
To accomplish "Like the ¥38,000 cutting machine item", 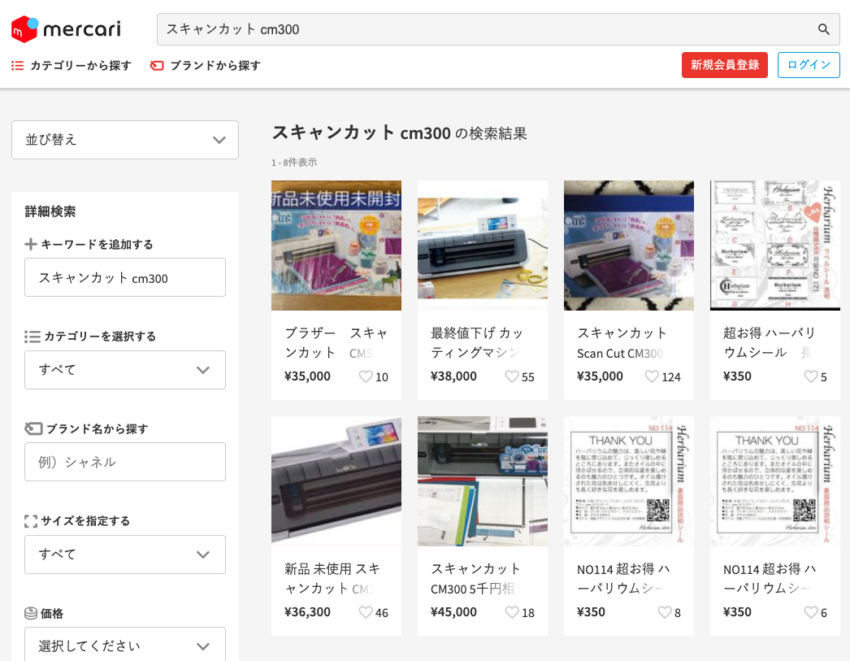I will (x=512, y=376).
